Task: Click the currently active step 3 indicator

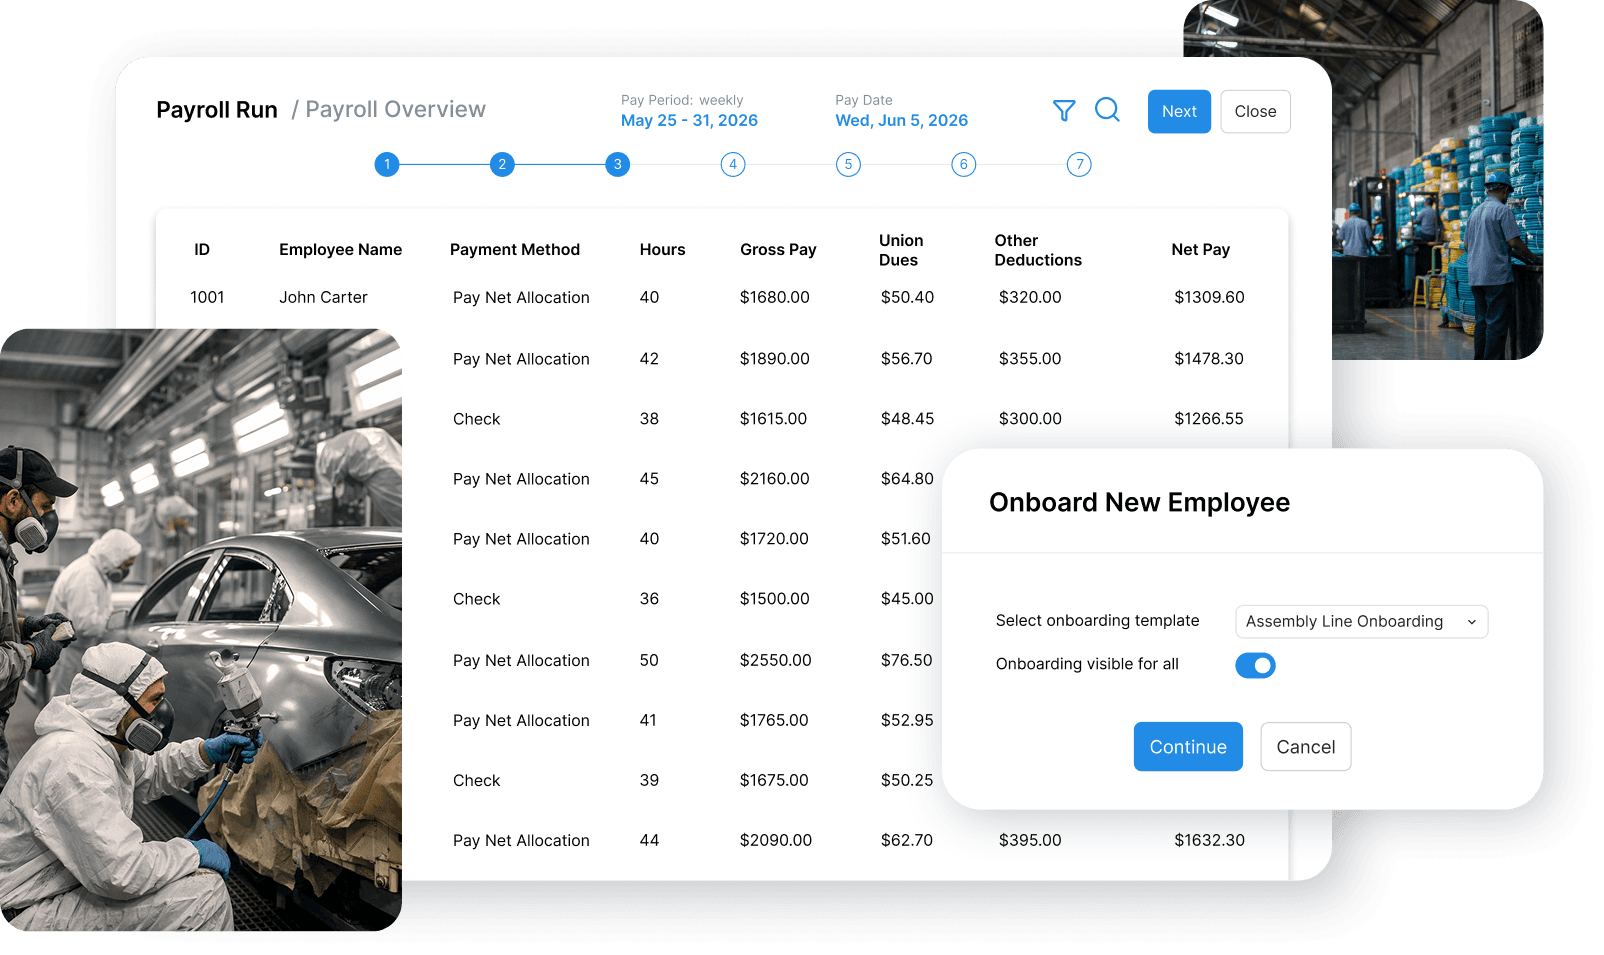Action: (x=617, y=164)
